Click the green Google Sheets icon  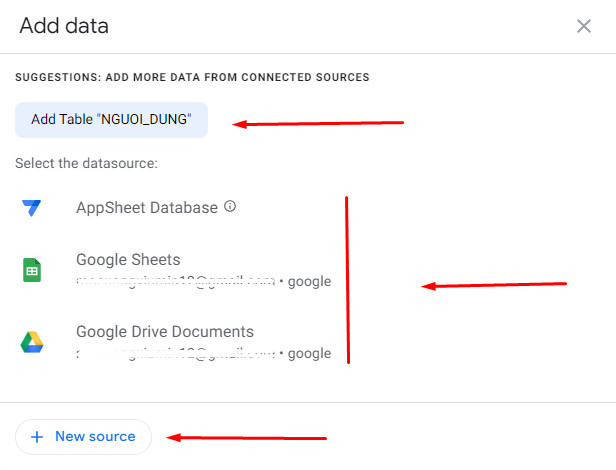pos(31,270)
